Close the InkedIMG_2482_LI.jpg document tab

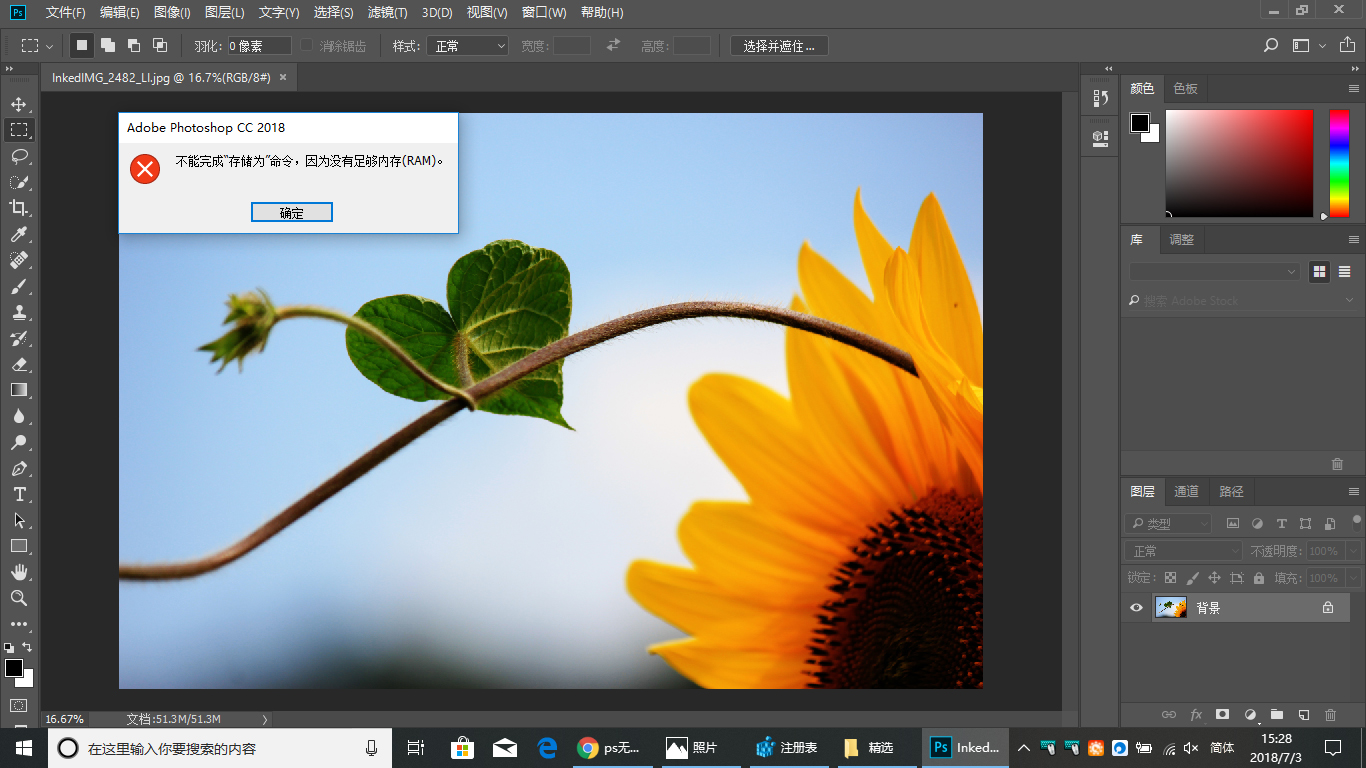283,77
